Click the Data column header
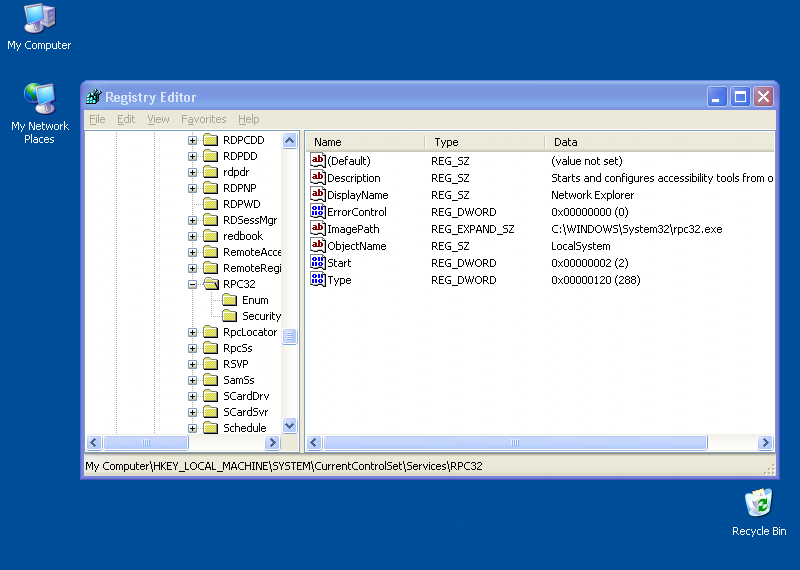The height and width of the screenshot is (570, 800). (660, 142)
